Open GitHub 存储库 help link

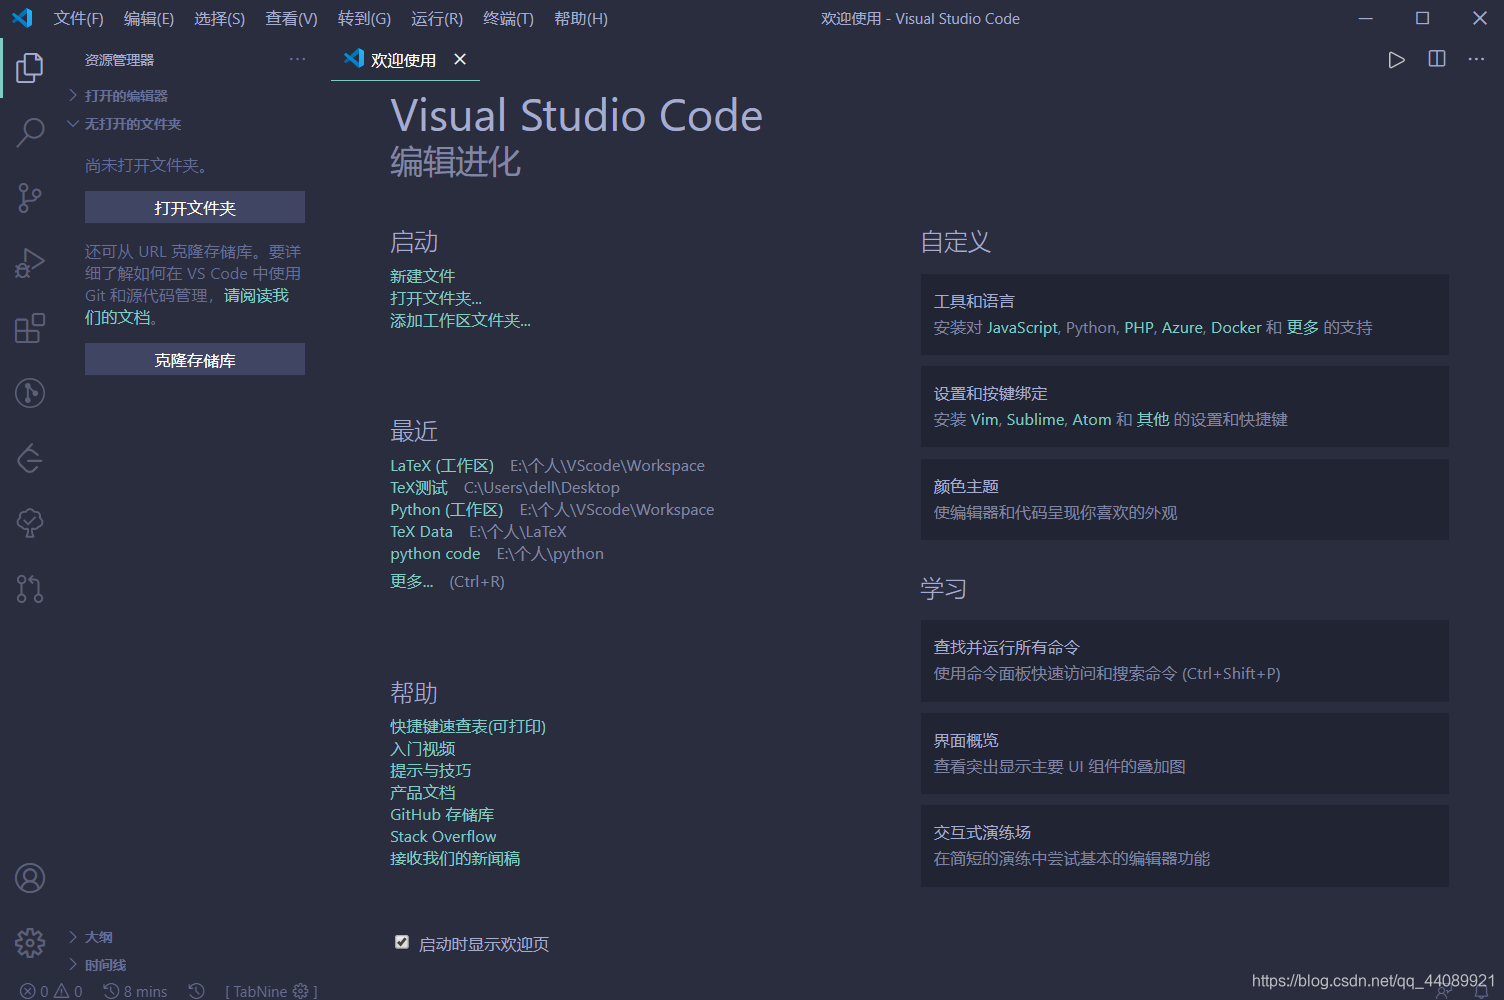[442, 814]
